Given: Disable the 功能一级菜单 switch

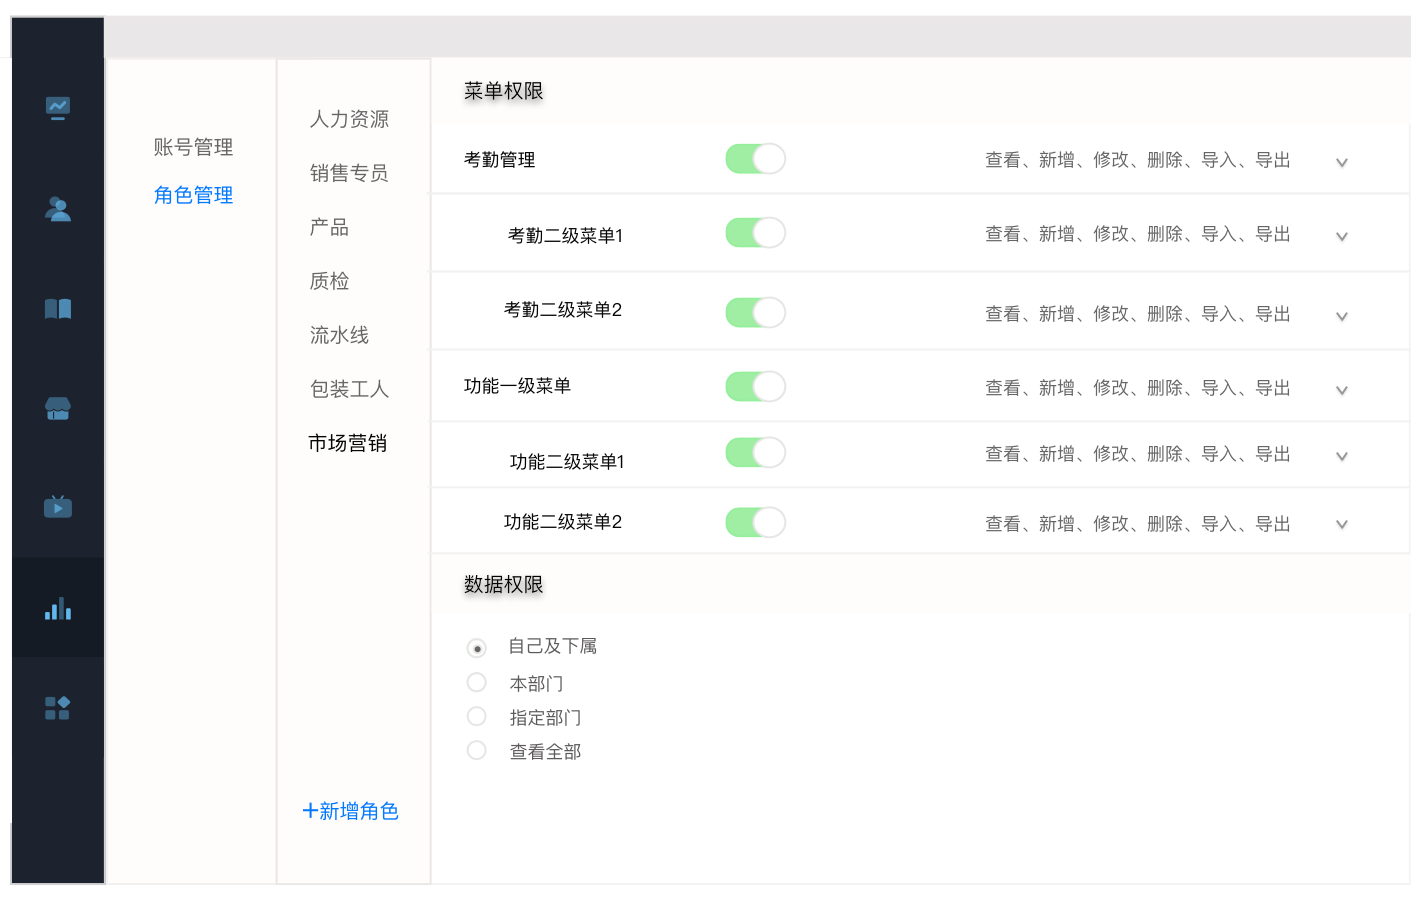Looking at the screenshot, I should (756, 387).
